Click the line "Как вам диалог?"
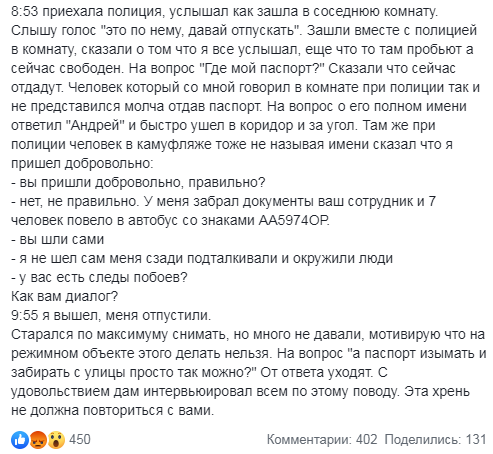The width and height of the screenshot is (493, 454). (64, 296)
